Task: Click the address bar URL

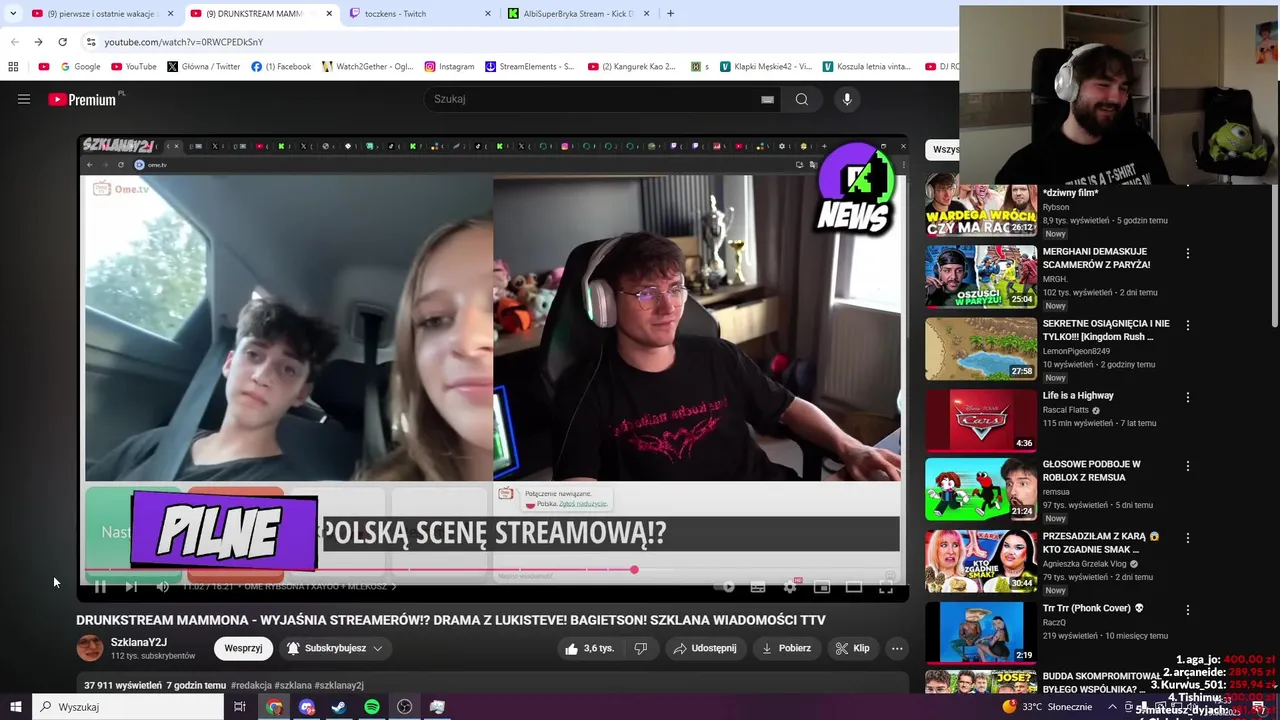Action: (184, 42)
